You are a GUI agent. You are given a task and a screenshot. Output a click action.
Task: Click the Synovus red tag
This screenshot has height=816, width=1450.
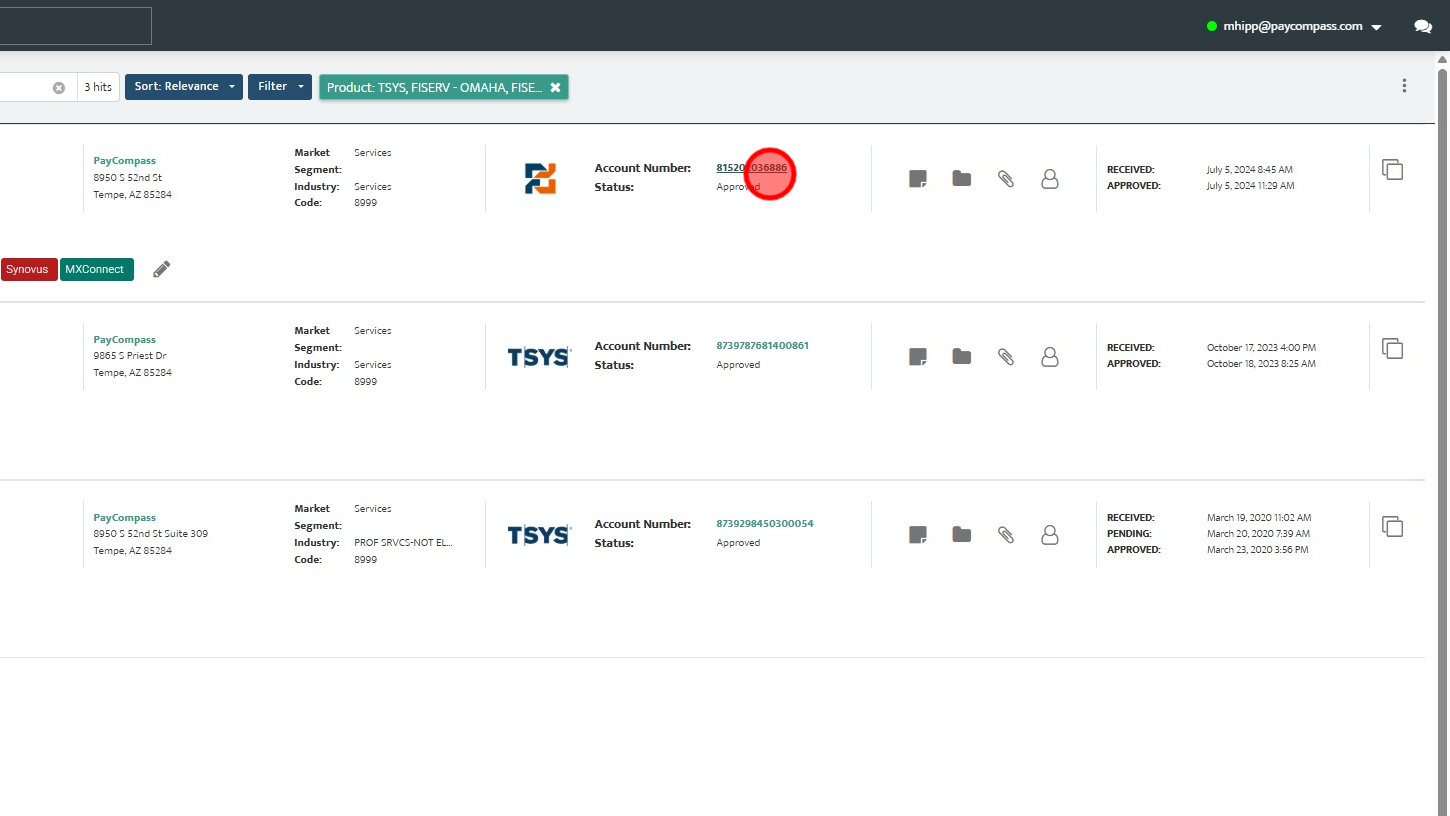pyautogui.click(x=27, y=269)
